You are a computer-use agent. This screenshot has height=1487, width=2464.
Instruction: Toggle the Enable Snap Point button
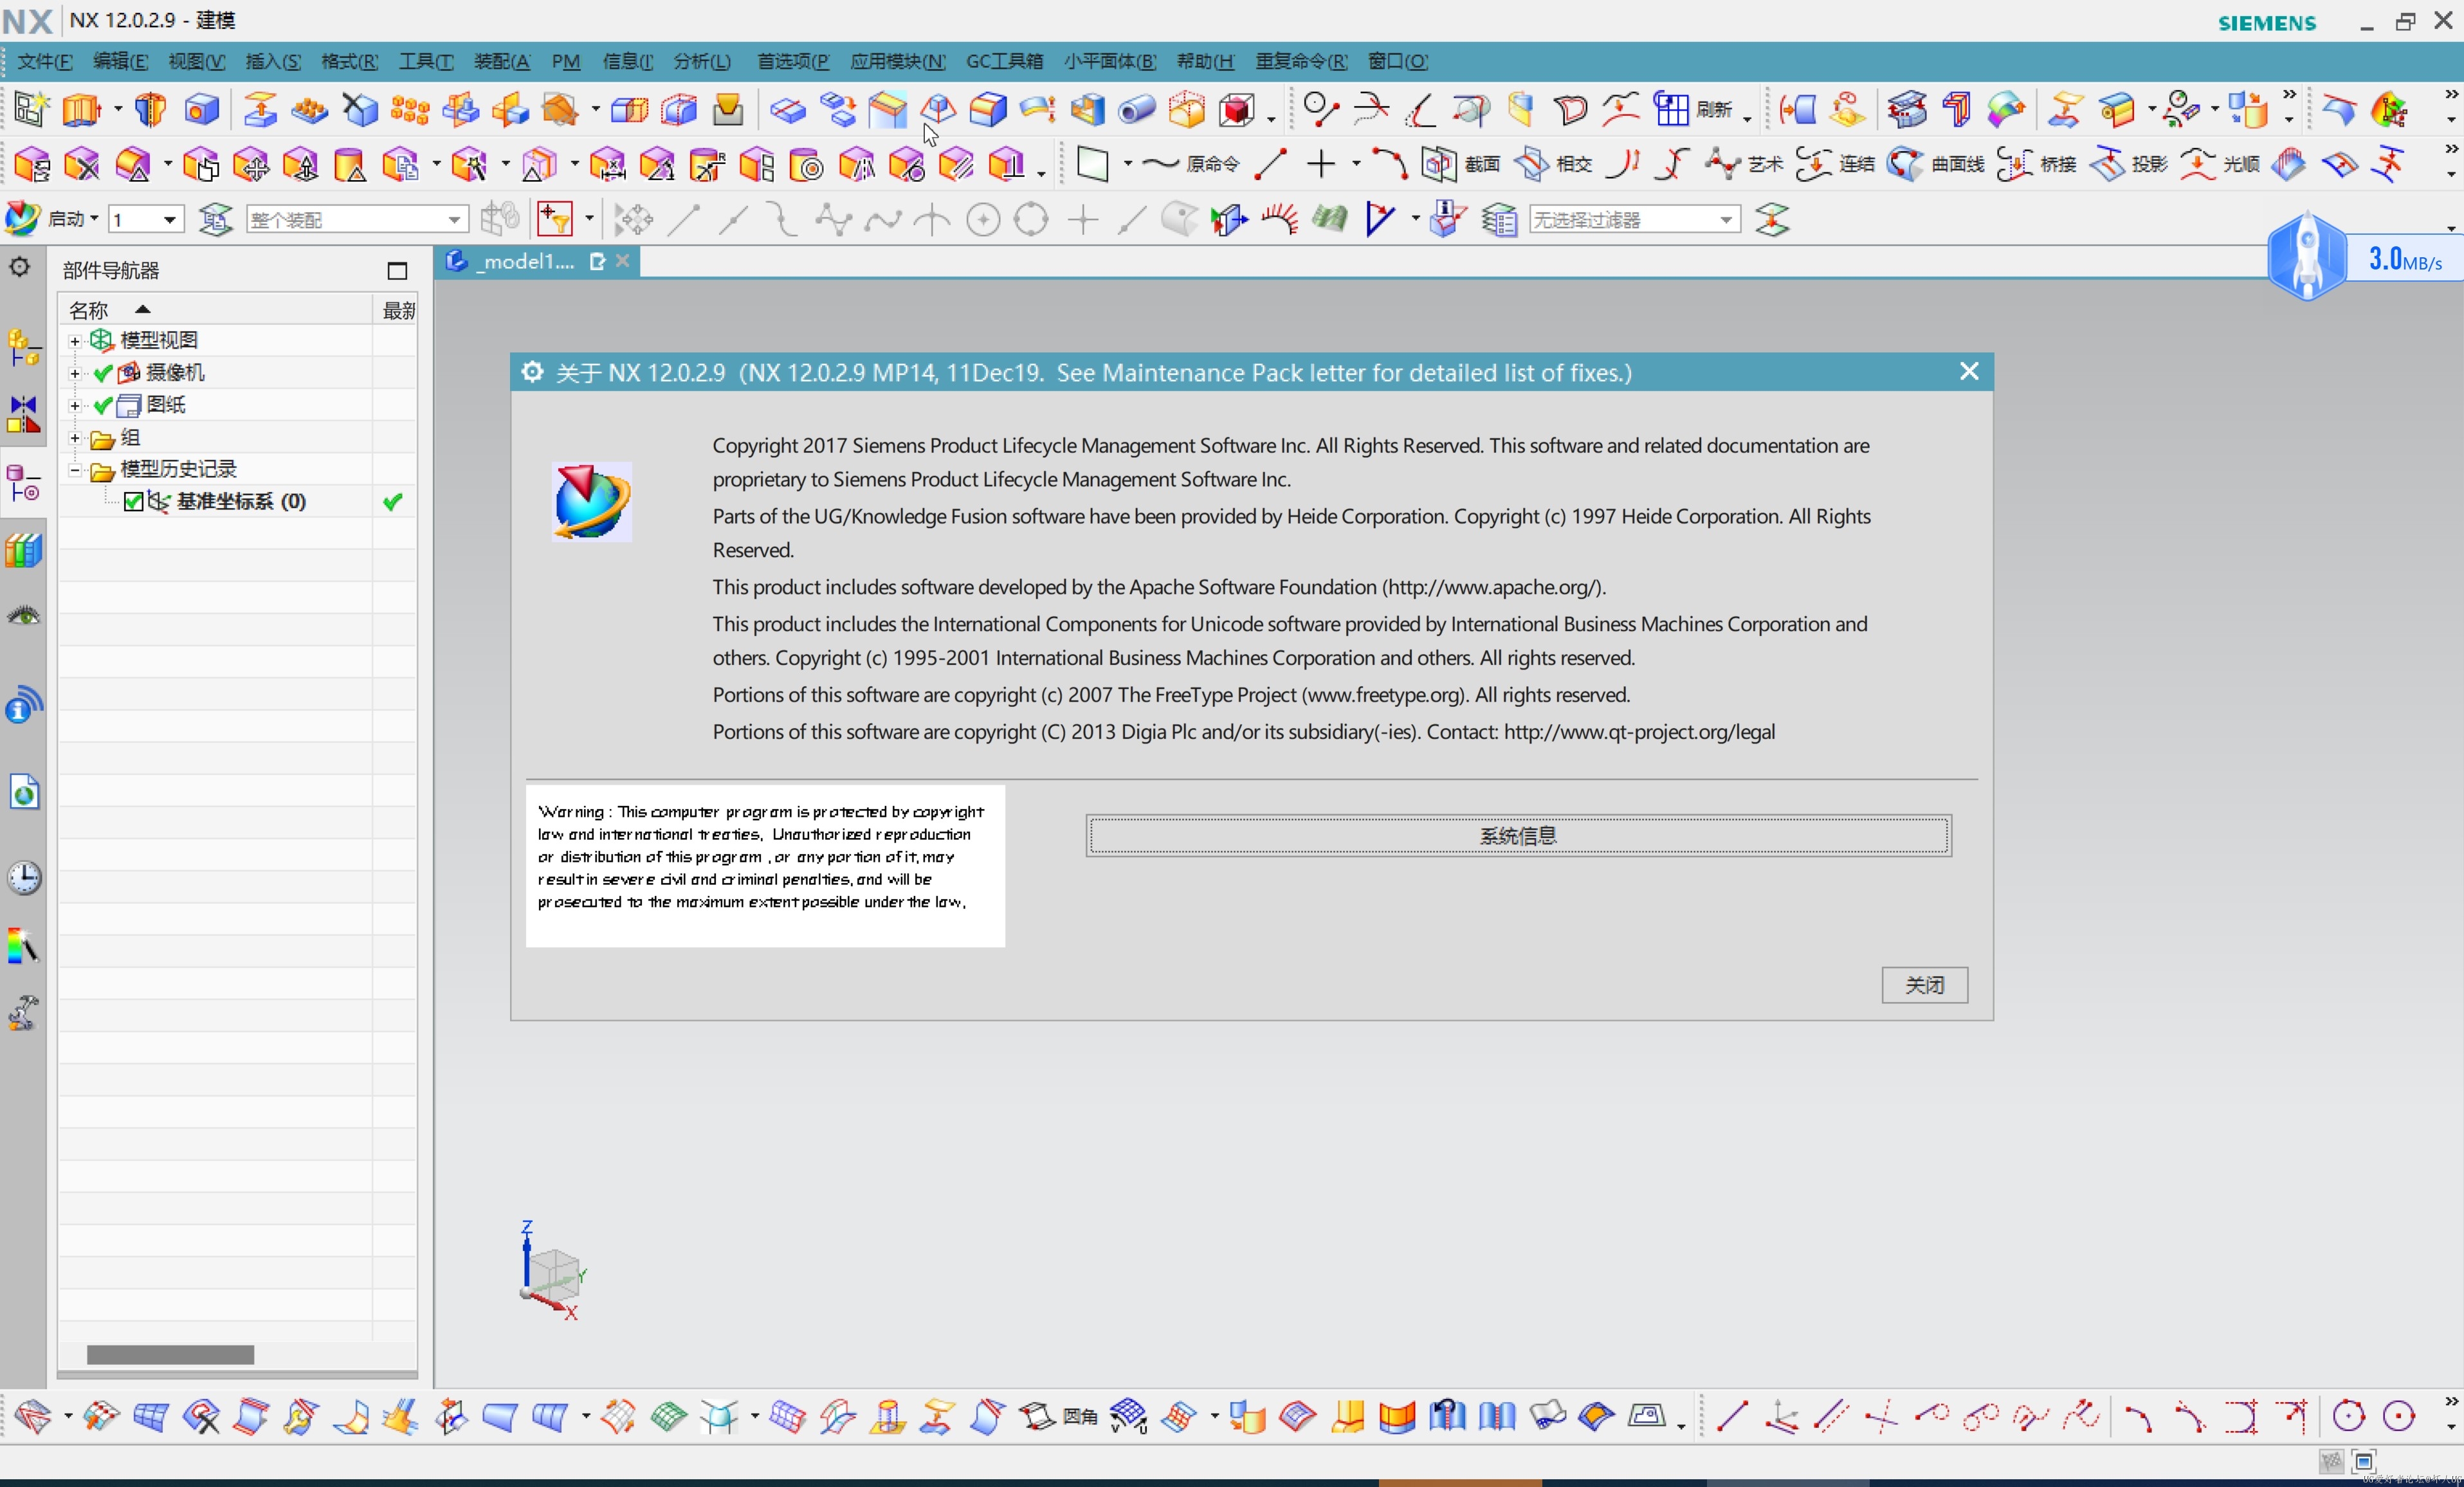pos(633,219)
